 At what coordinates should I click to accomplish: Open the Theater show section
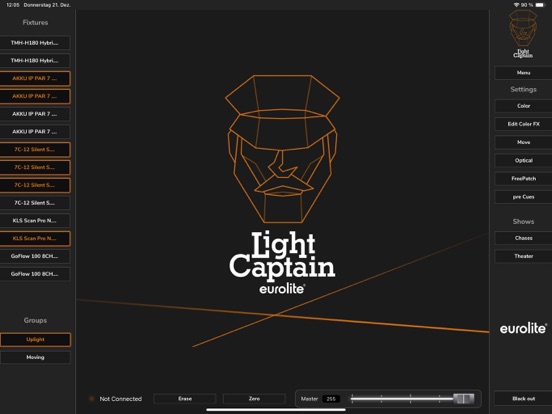(523, 256)
